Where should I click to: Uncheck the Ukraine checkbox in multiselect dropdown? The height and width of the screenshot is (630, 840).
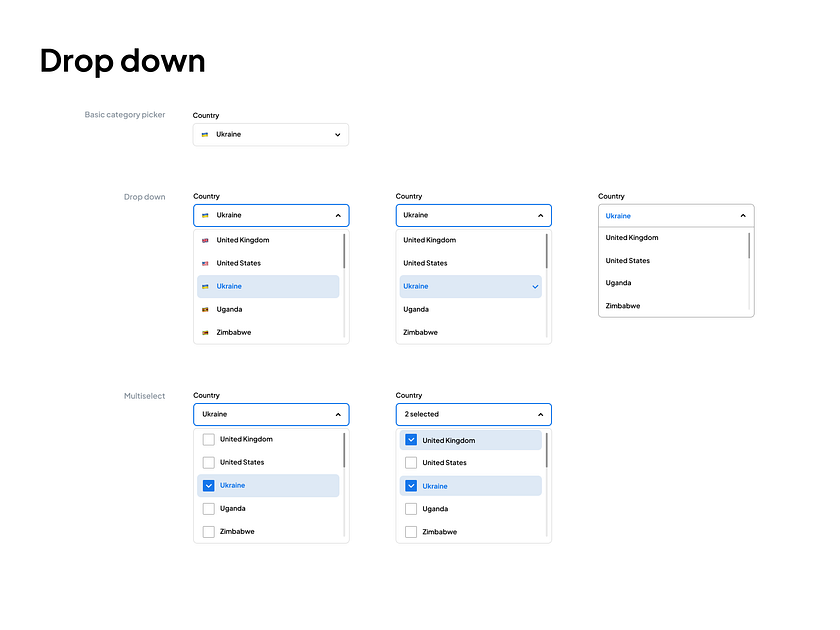click(x=208, y=485)
